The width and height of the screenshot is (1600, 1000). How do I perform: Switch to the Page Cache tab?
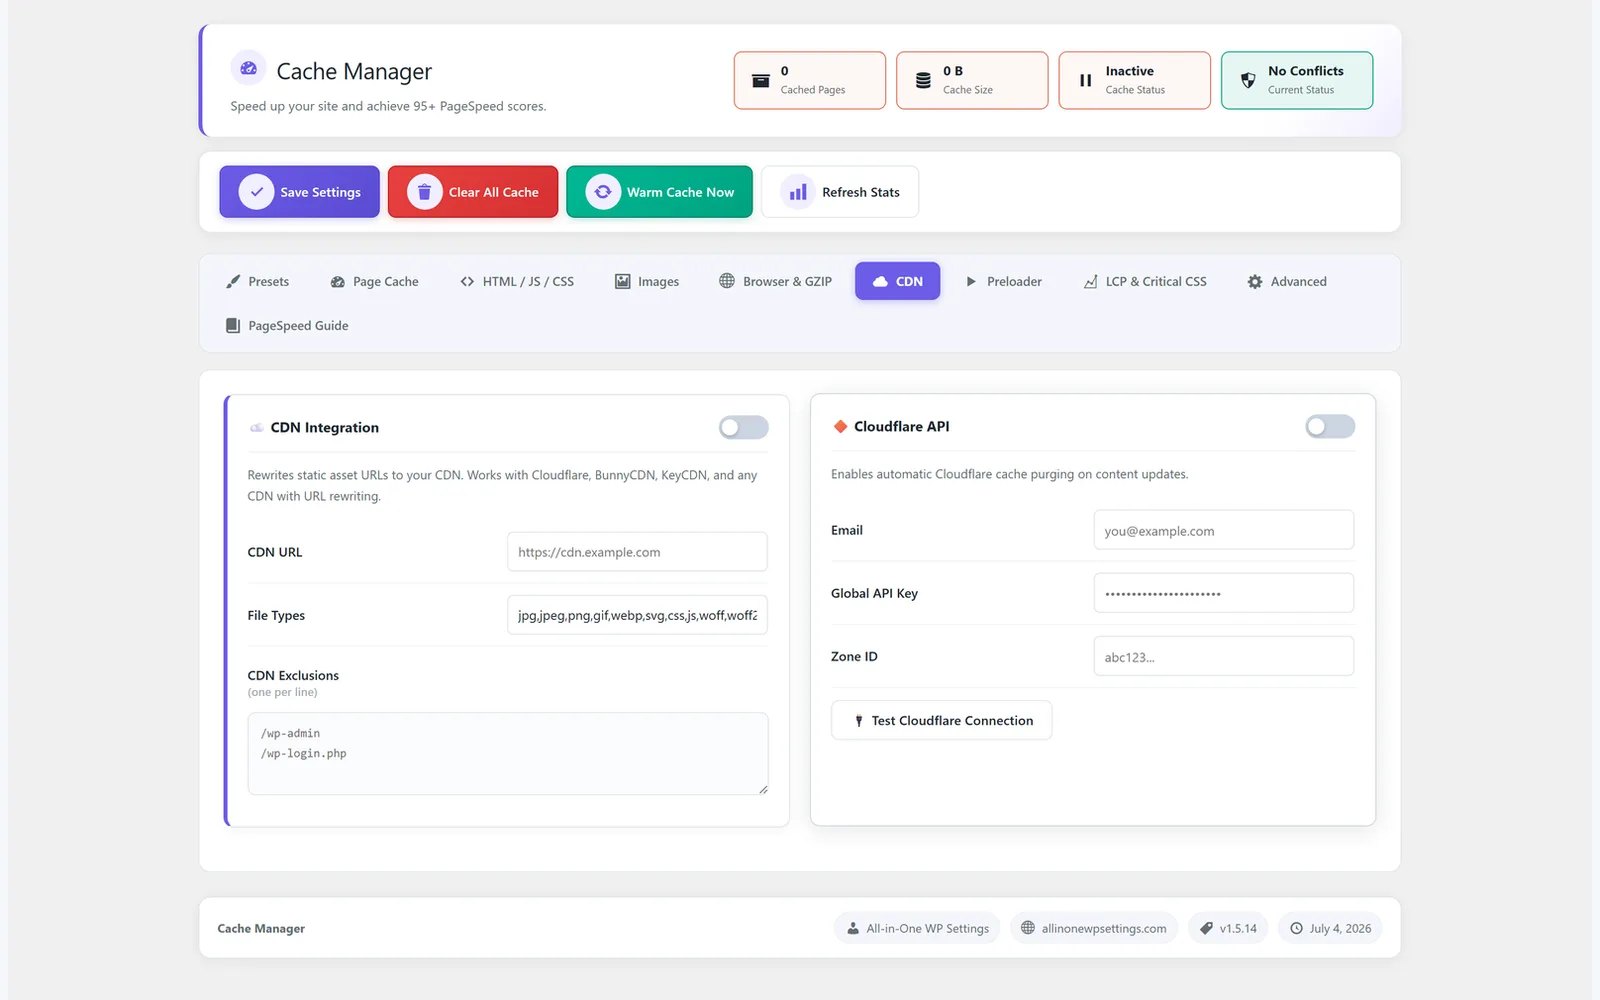[x=375, y=282]
